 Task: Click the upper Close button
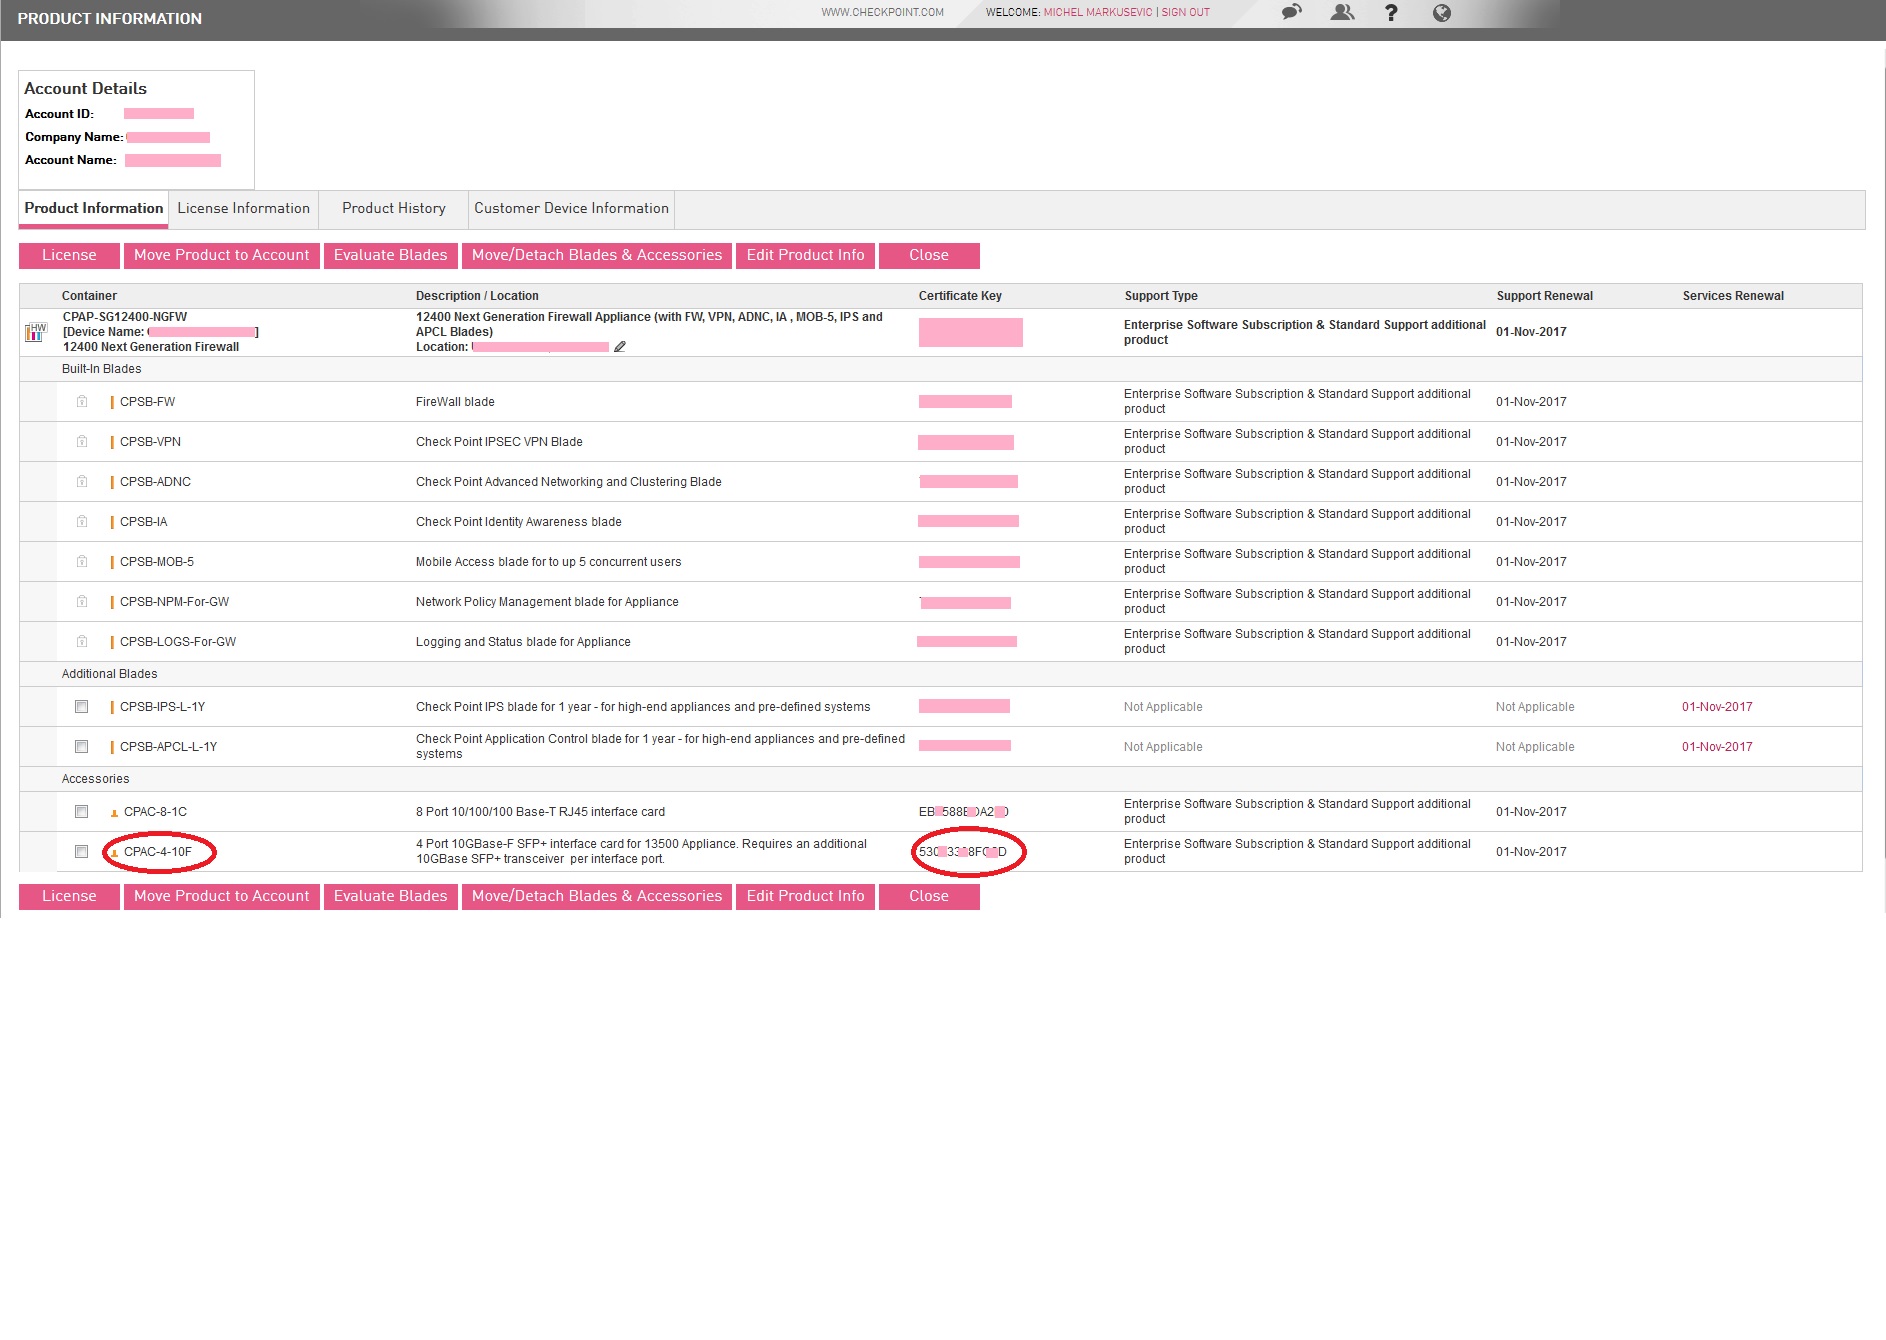[x=929, y=255]
